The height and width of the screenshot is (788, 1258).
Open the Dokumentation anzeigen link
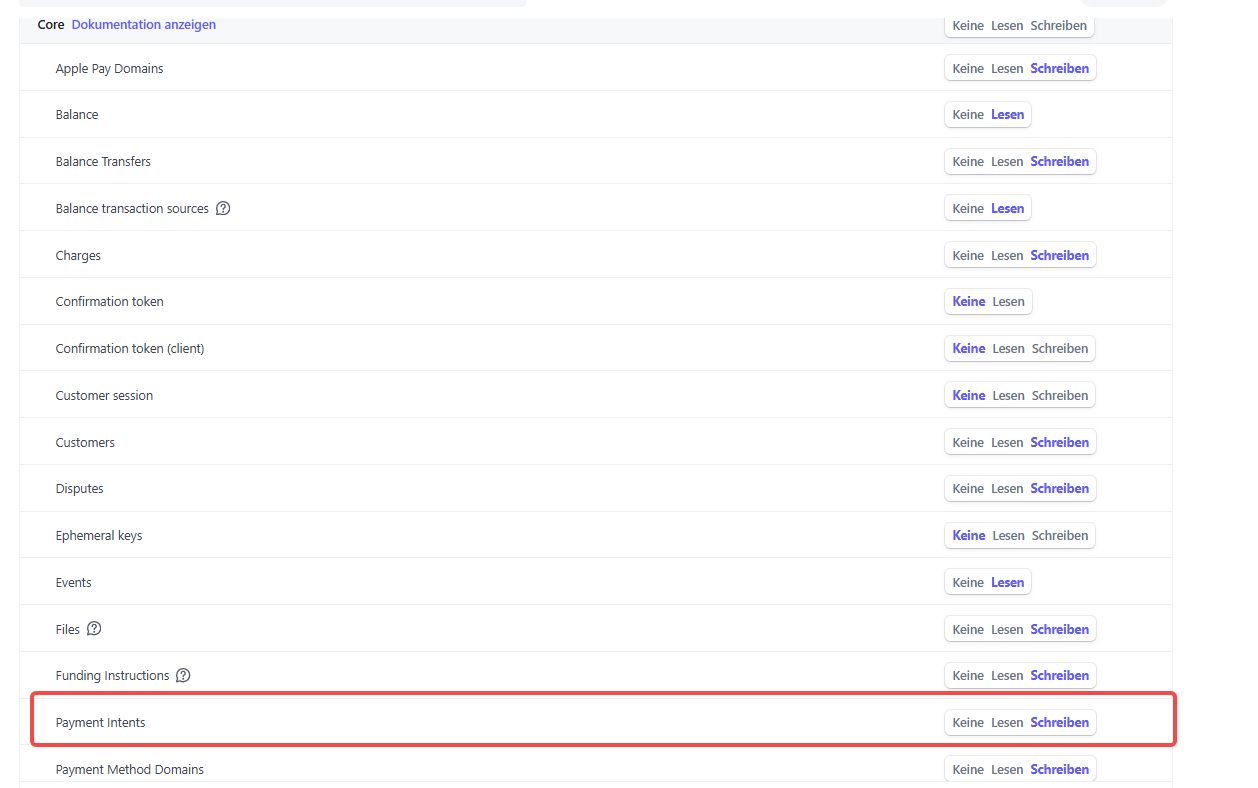point(143,25)
